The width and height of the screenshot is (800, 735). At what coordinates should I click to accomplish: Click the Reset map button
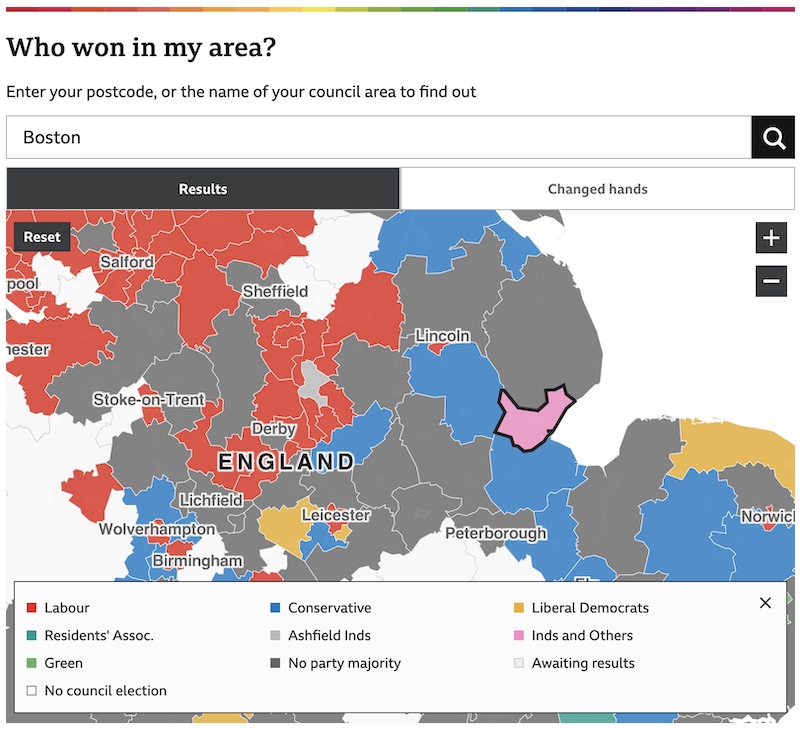coord(42,237)
